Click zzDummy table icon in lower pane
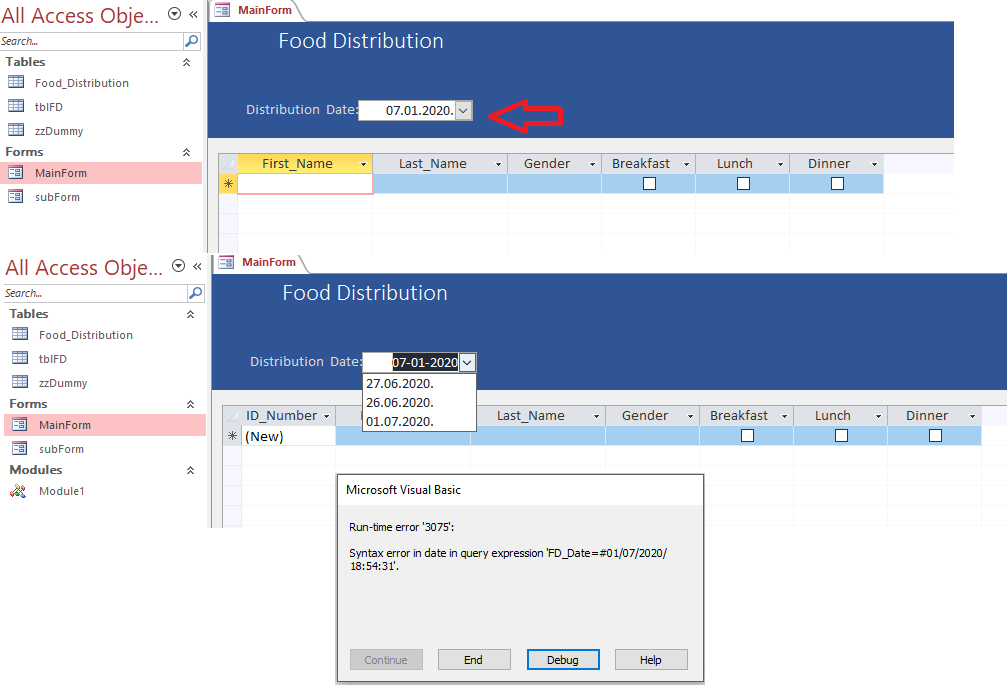Image resolution: width=1007 pixels, height=689 pixels. point(20,381)
